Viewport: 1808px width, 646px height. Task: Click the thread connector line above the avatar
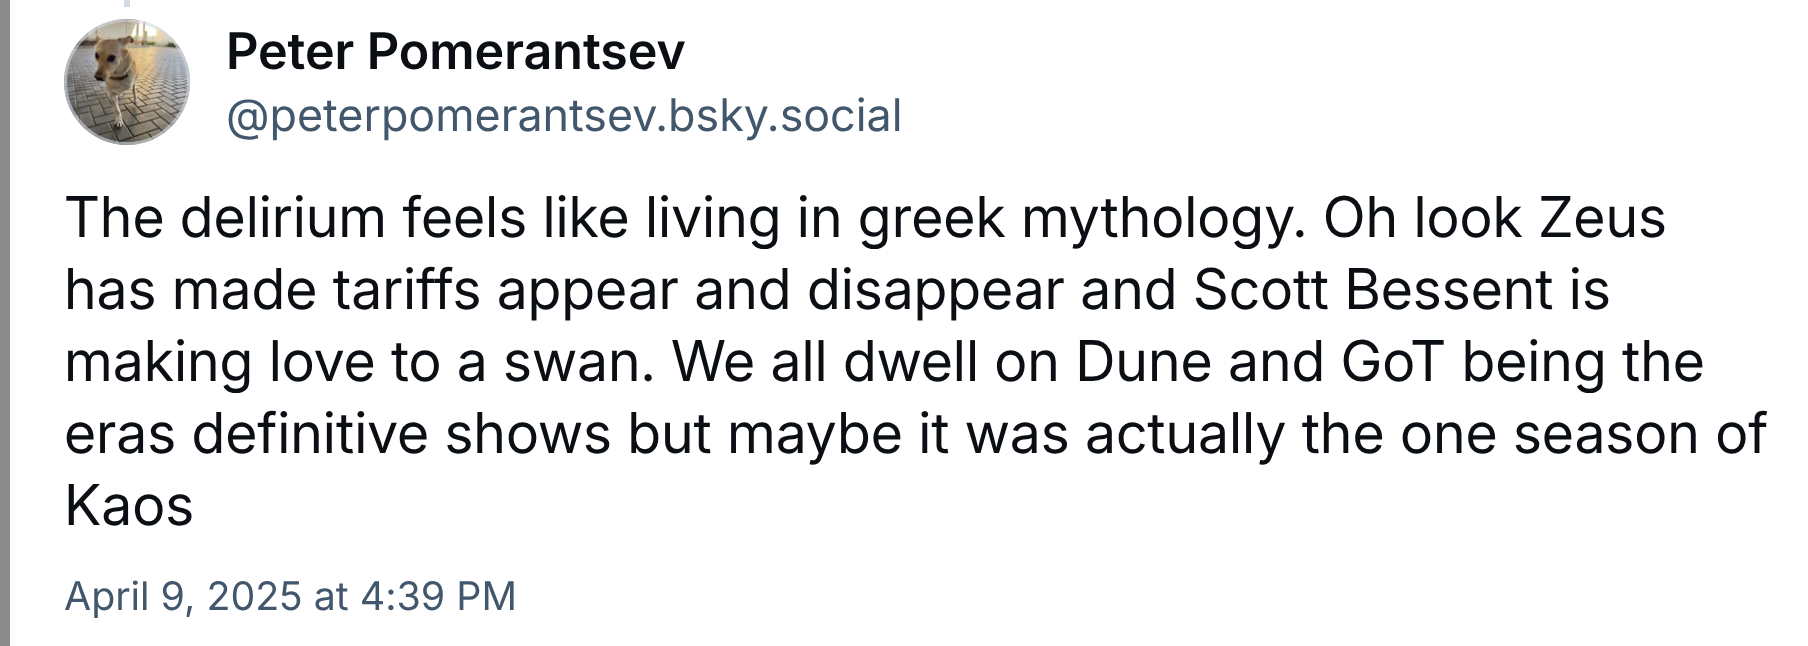tap(127, 5)
